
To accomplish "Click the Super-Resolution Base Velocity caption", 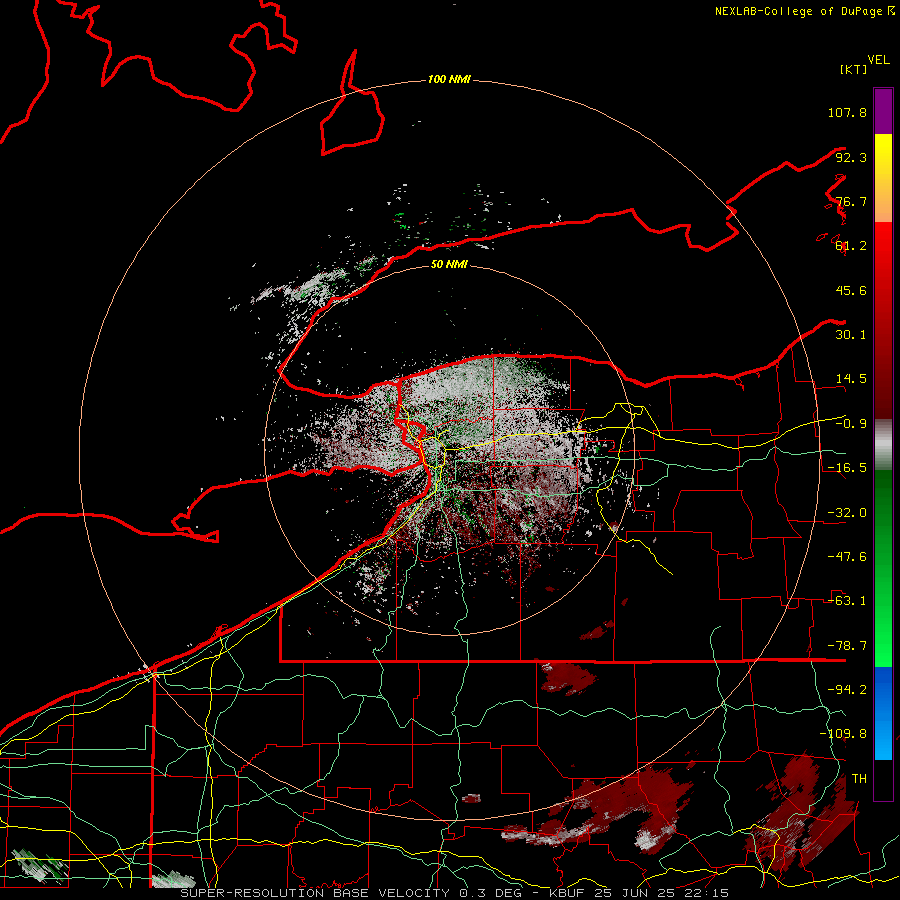I will [455, 893].
